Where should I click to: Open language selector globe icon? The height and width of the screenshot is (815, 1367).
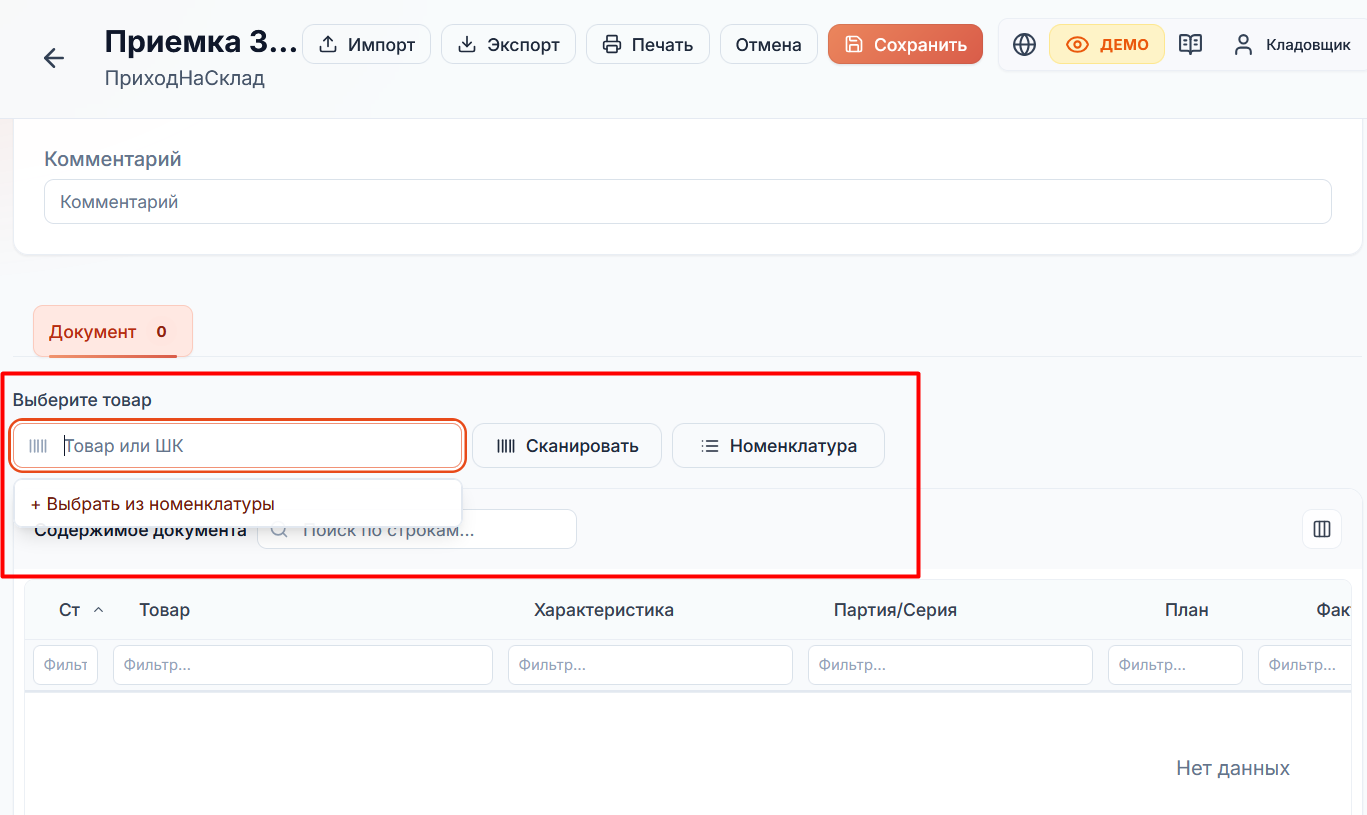point(1024,44)
